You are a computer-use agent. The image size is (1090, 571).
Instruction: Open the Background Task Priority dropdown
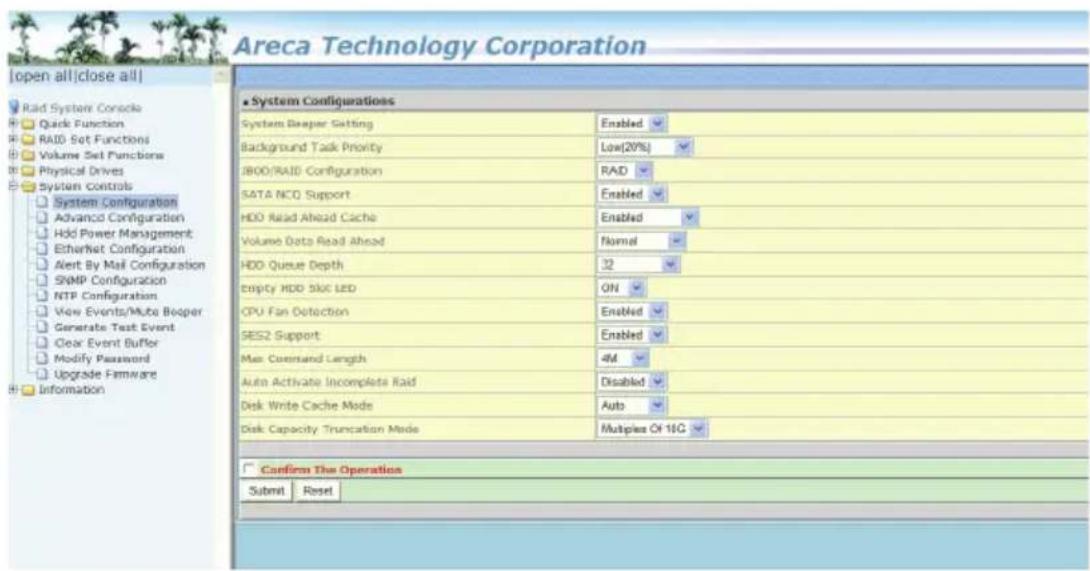[645, 147]
